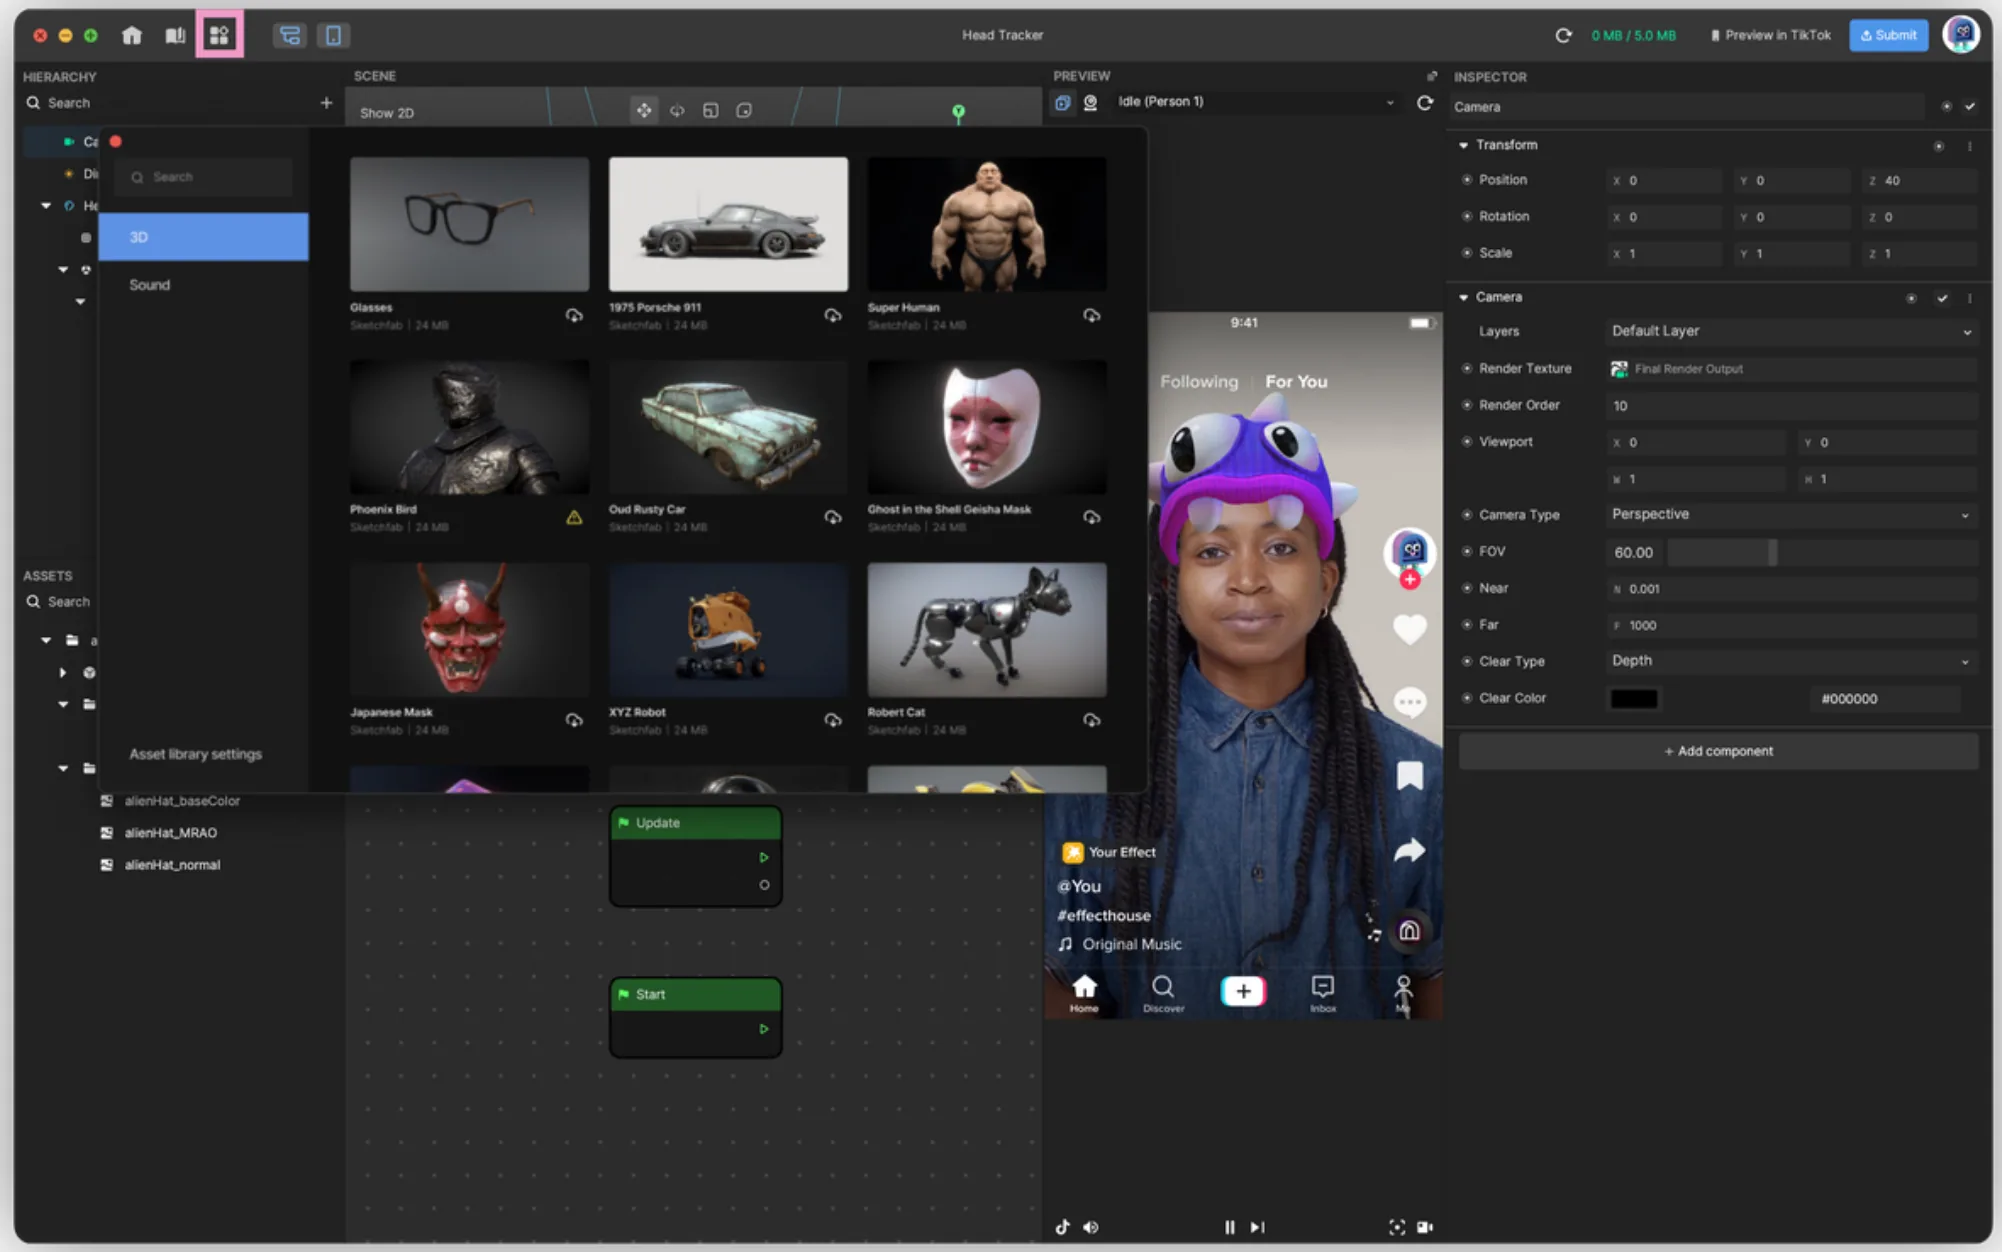Collapse the top folder in Assets tree
Image resolution: width=2002 pixels, height=1252 pixels.
(46, 640)
